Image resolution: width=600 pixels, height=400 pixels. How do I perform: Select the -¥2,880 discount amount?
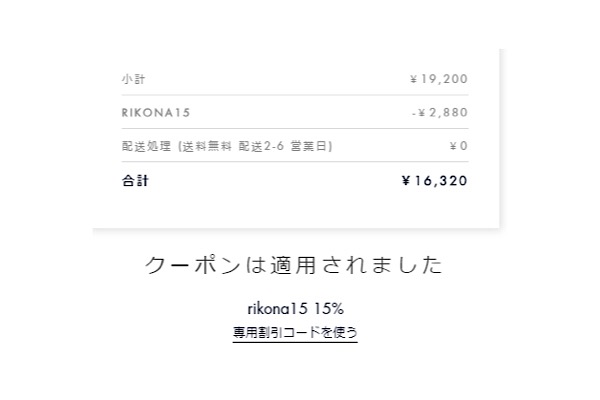[439, 112]
